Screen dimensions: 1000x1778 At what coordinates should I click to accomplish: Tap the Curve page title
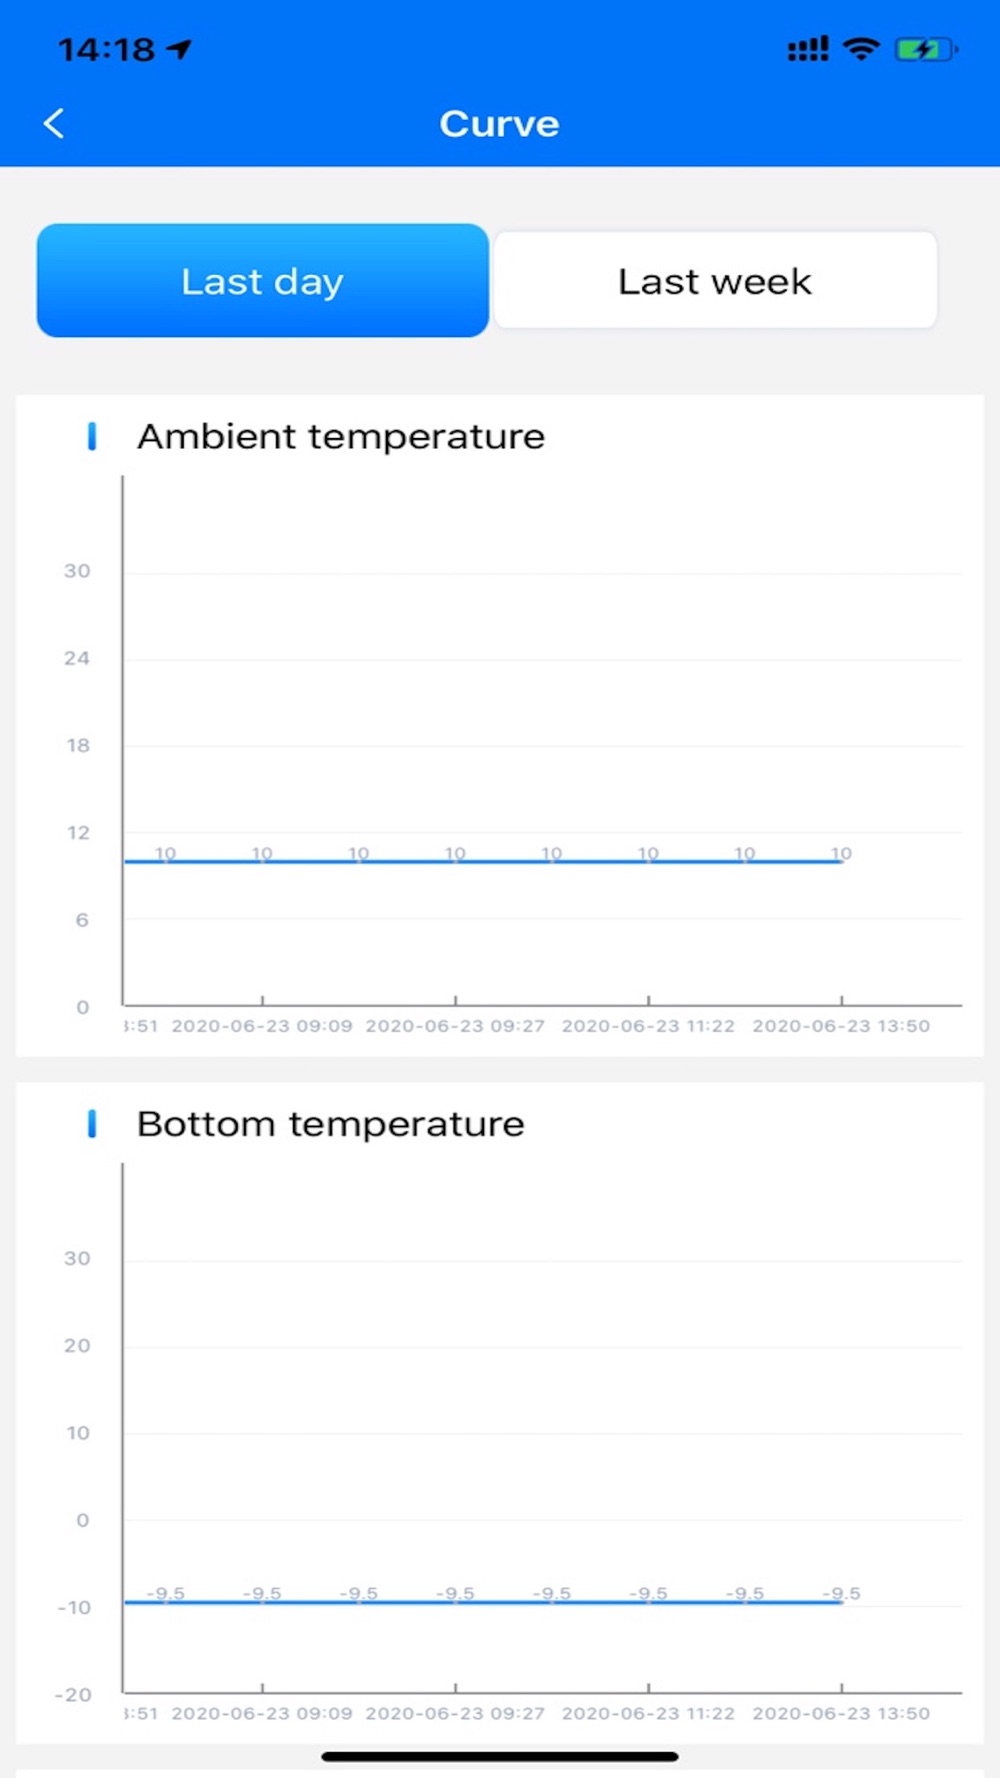click(x=499, y=124)
